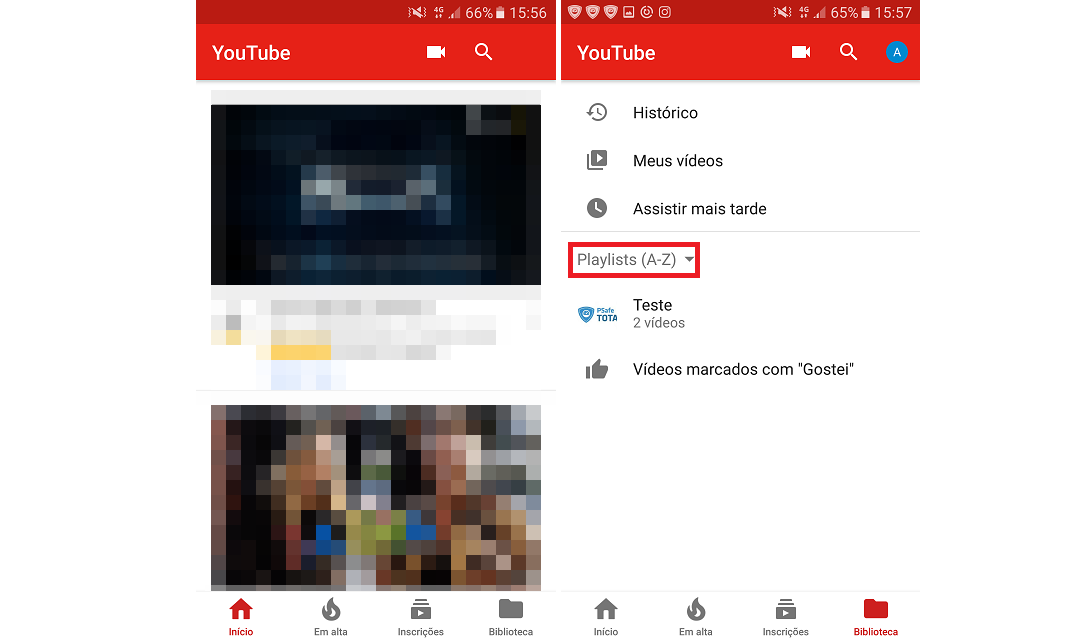
Task: Tap the red Início home icon
Action: tap(241, 610)
